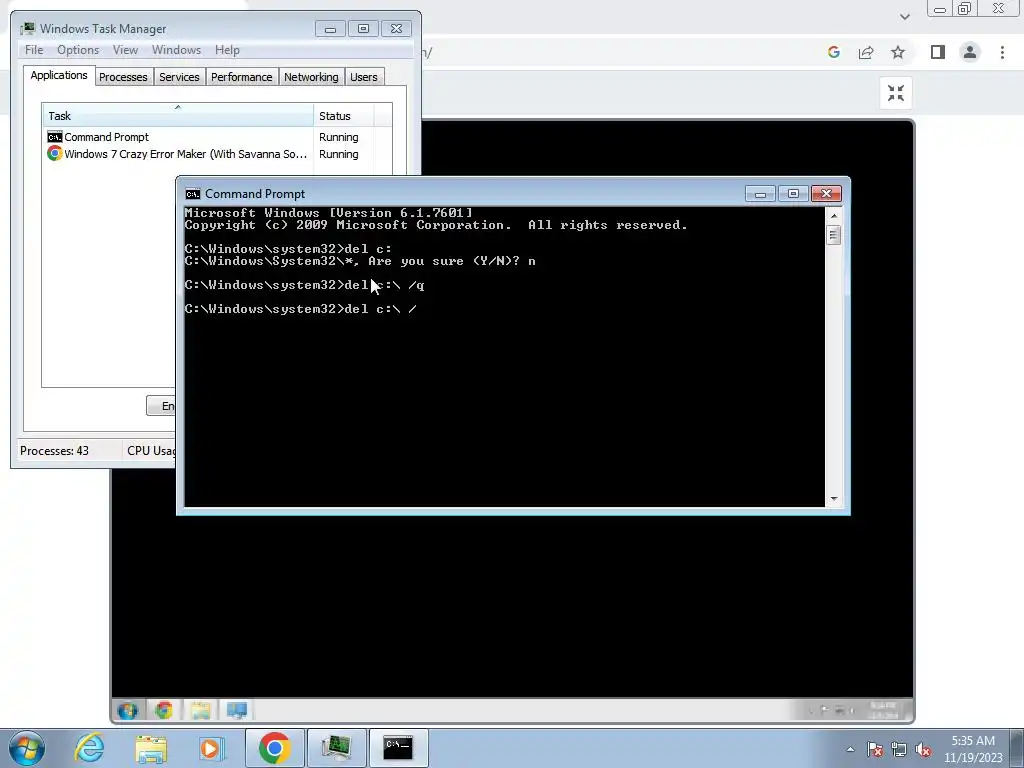Click Task Manager title bar icon
The height and width of the screenshot is (768, 1024).
(x=27, y=29)
